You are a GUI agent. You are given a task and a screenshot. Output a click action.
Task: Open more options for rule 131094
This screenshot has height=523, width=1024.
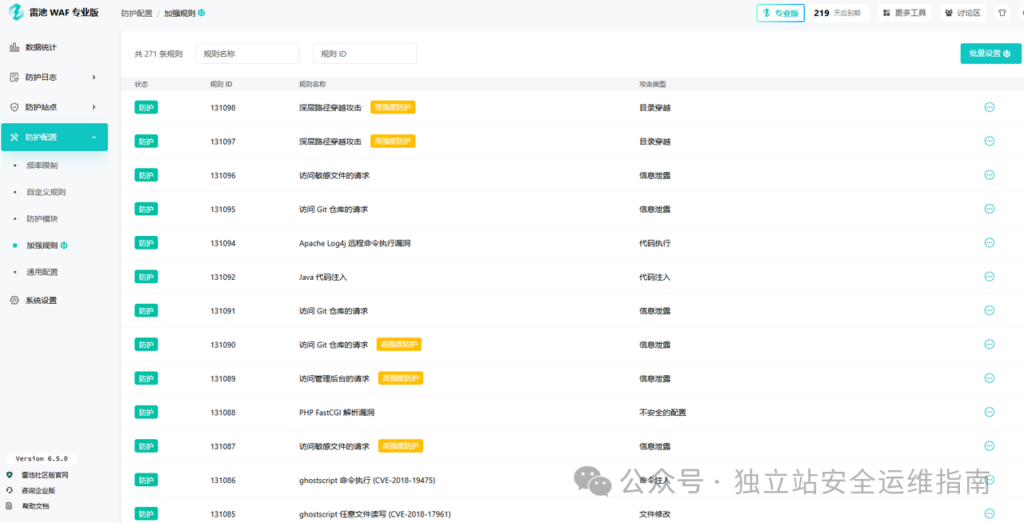coord(989,243)
